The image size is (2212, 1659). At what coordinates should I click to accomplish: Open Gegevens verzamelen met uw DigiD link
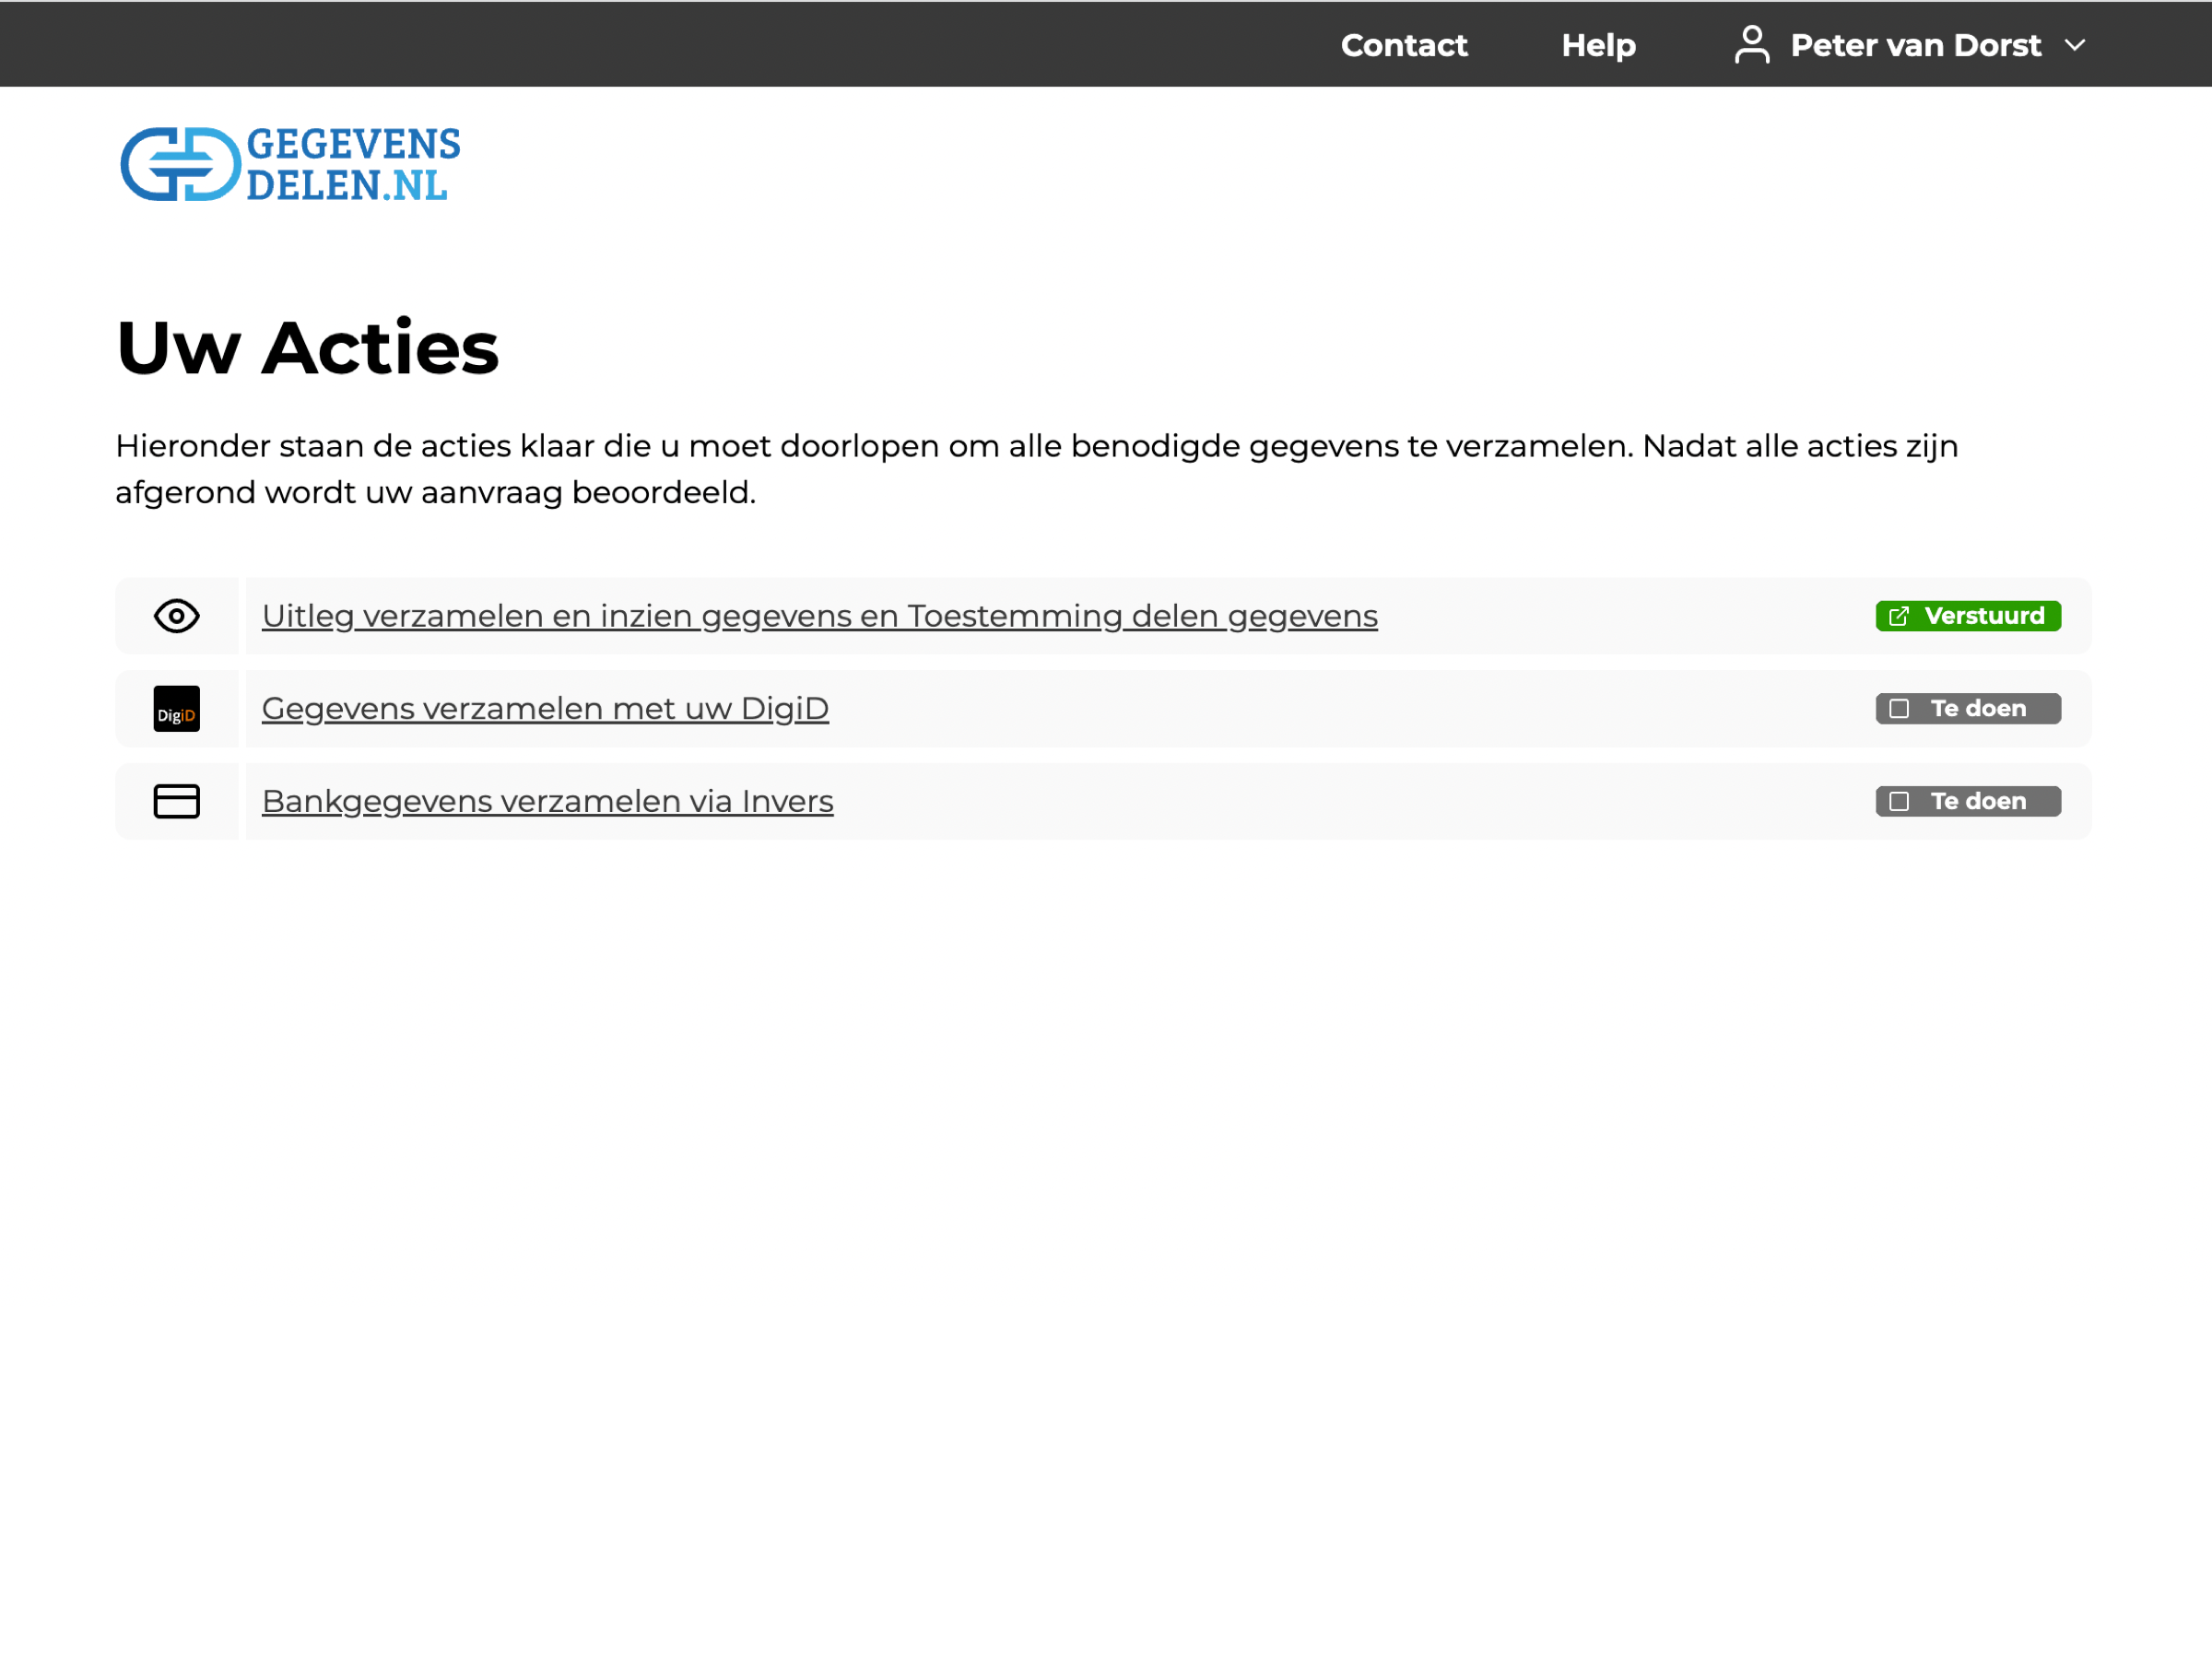point(545,709)
